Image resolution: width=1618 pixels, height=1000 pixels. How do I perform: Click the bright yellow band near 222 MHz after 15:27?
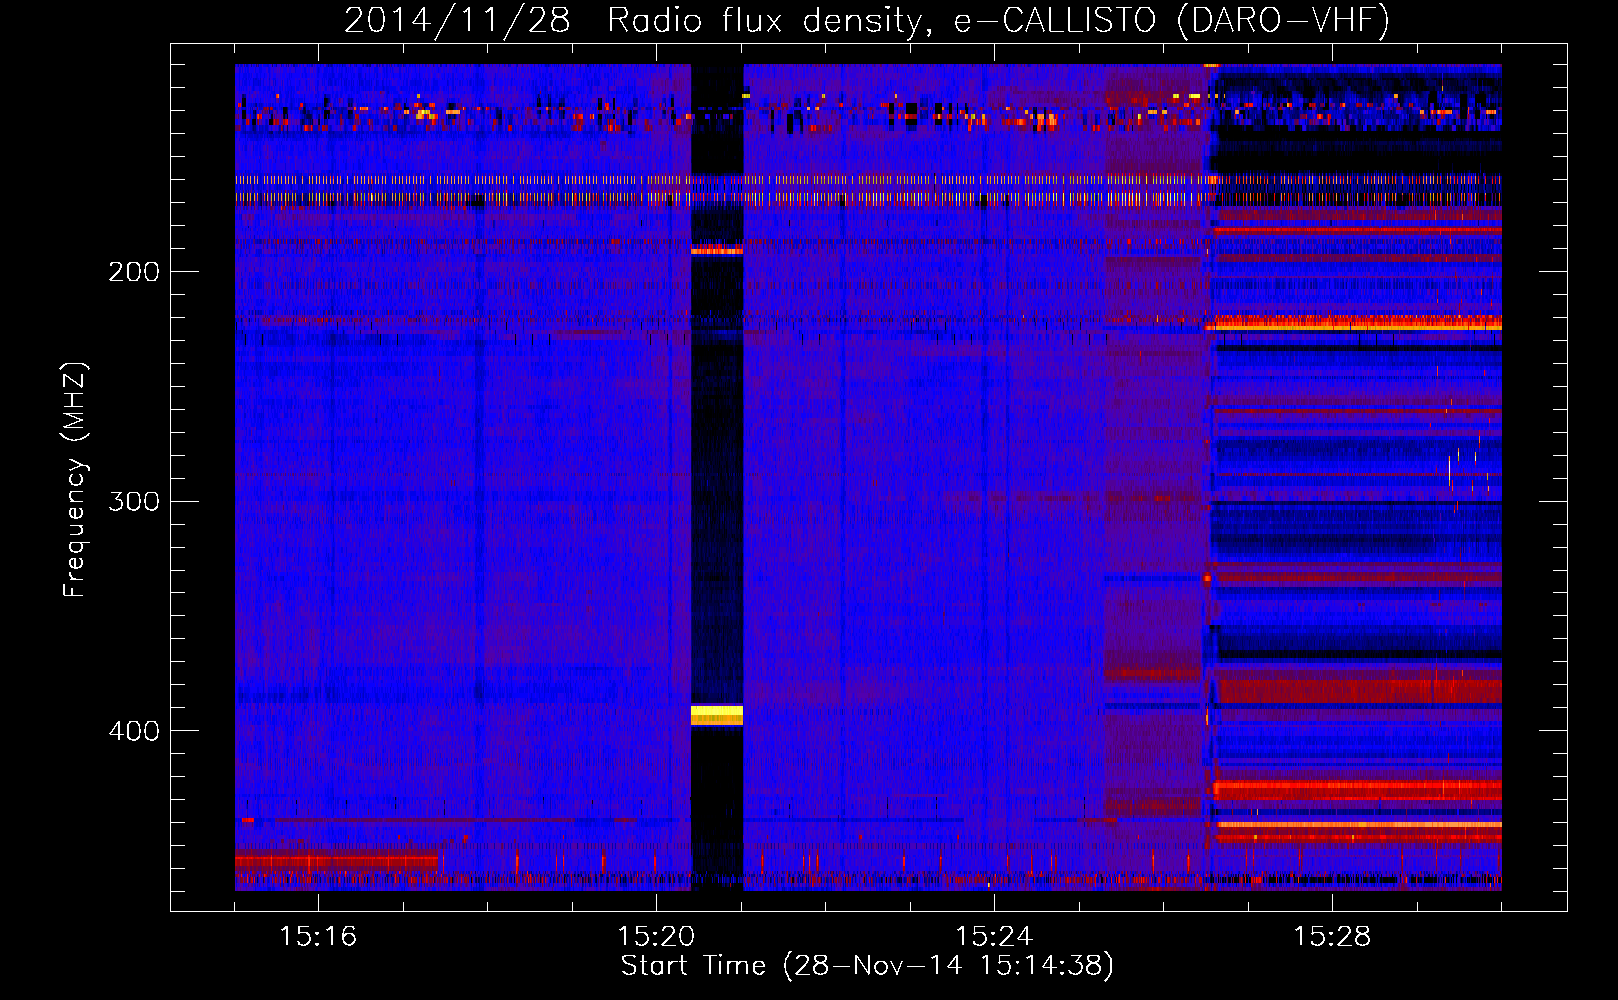1353,322
